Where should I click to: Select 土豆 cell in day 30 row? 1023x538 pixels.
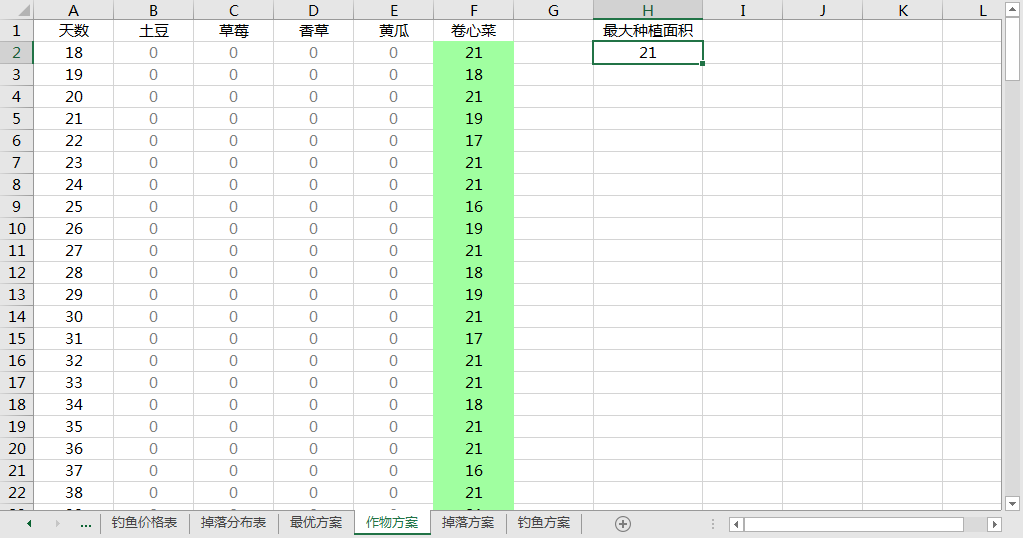point(153,317)
